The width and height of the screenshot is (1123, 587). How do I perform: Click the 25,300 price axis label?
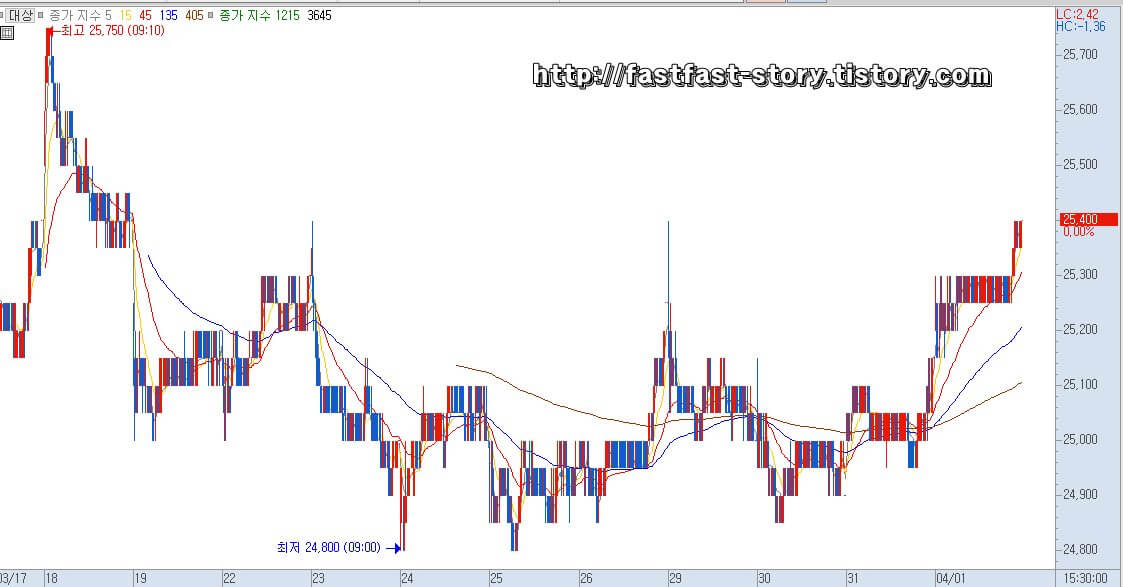click(x=1080, y=274)
